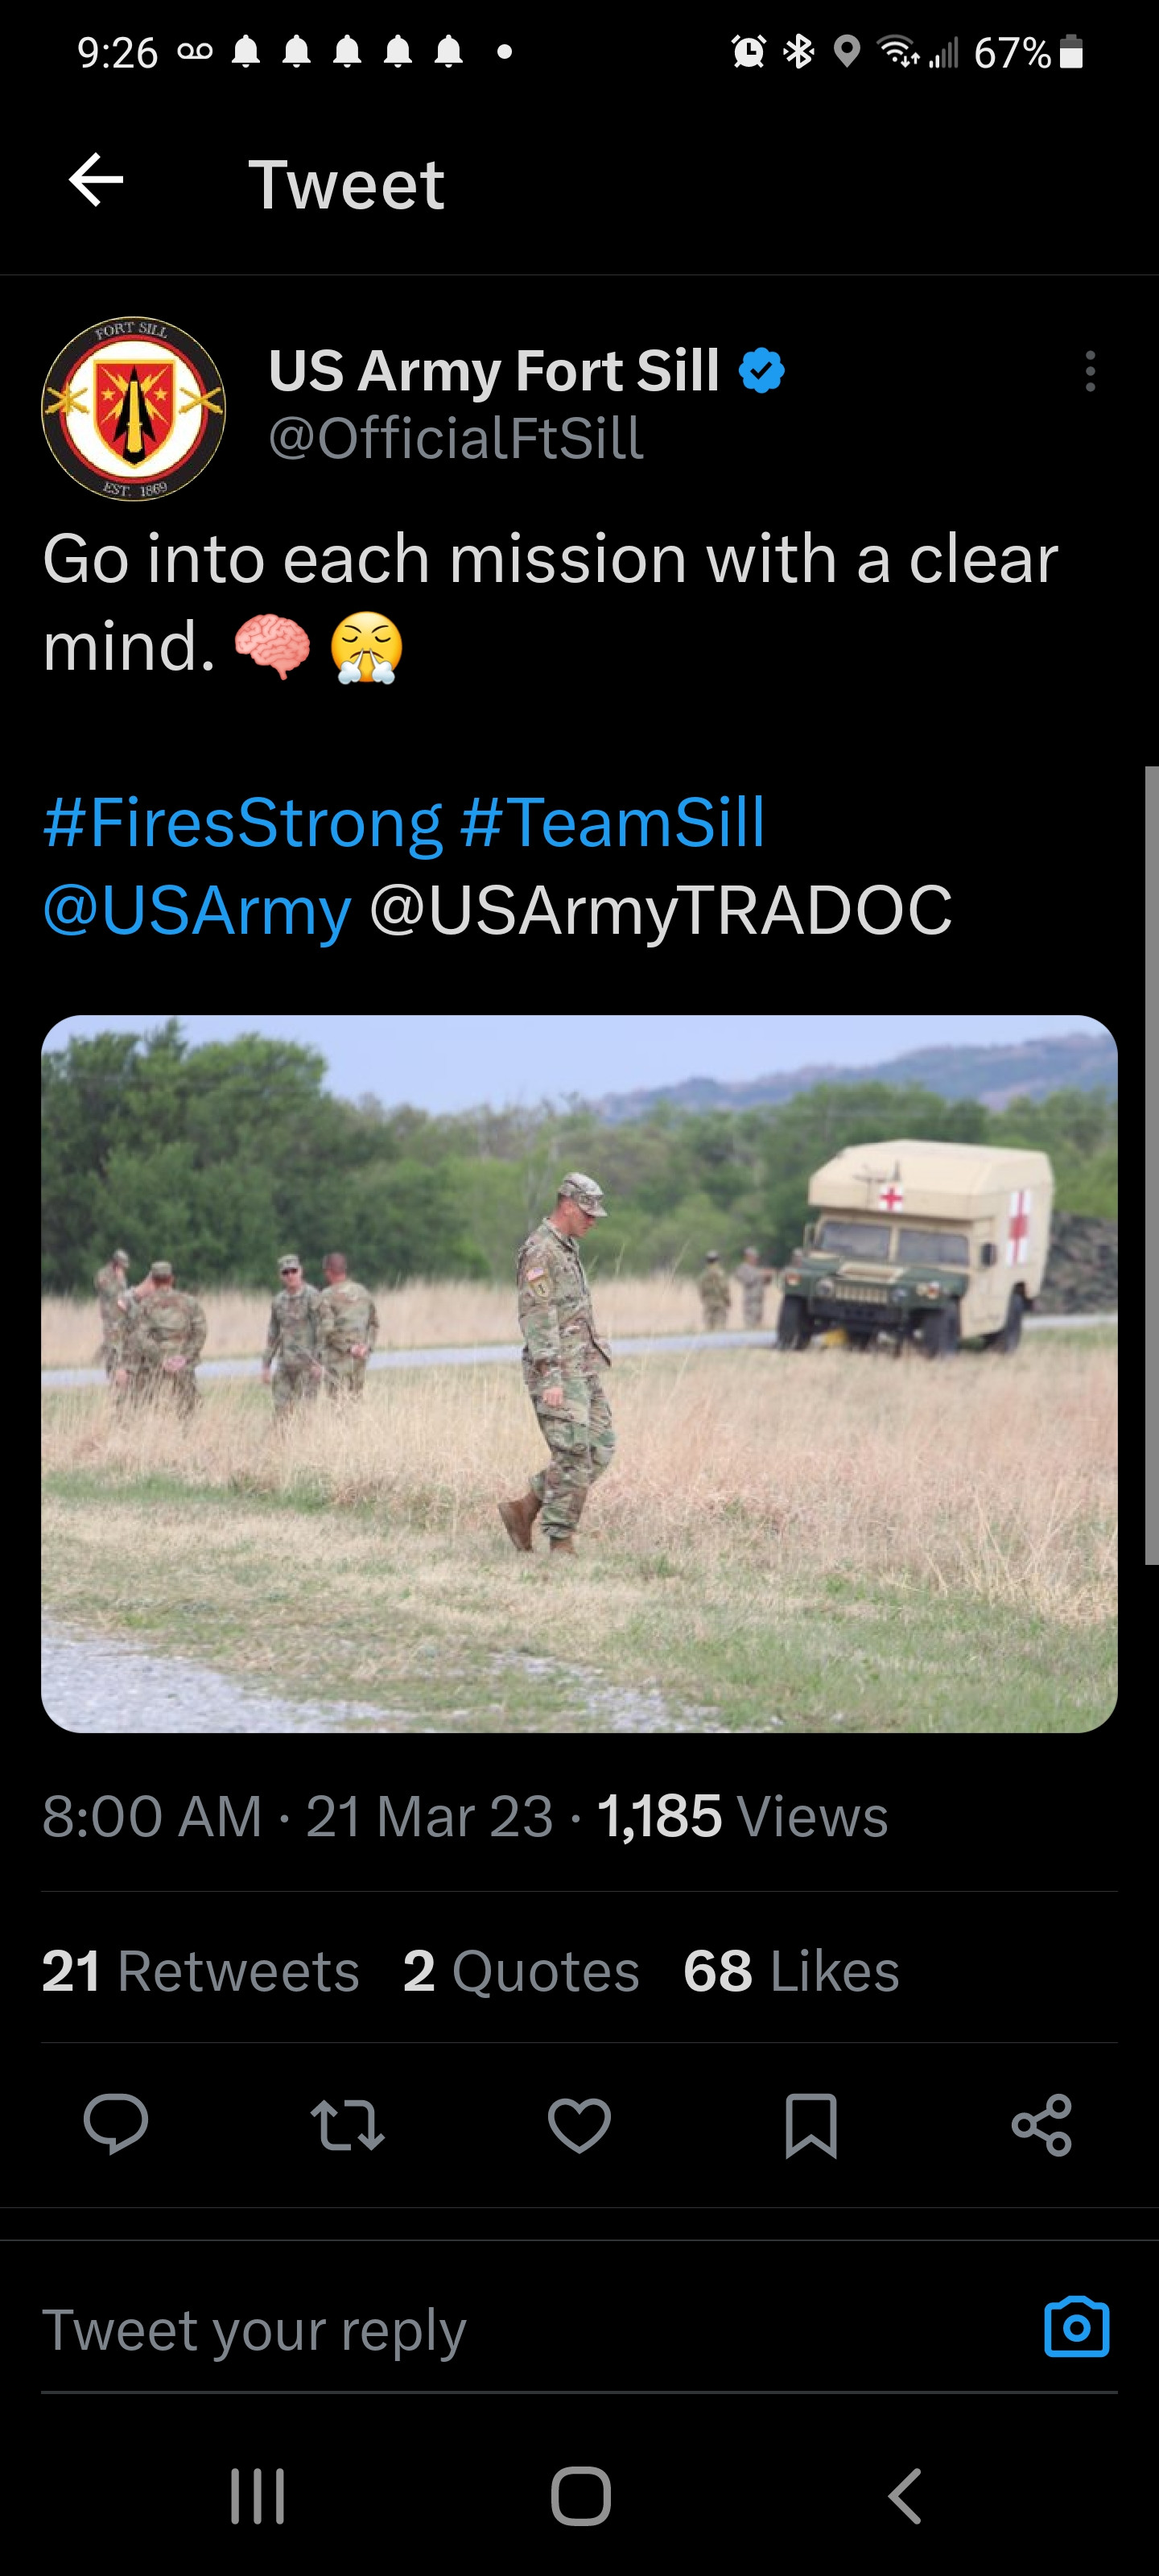Screen dimensions: 1159x2576
Task: Open the #FiresStrong hashtag
Action: point(243,822)
